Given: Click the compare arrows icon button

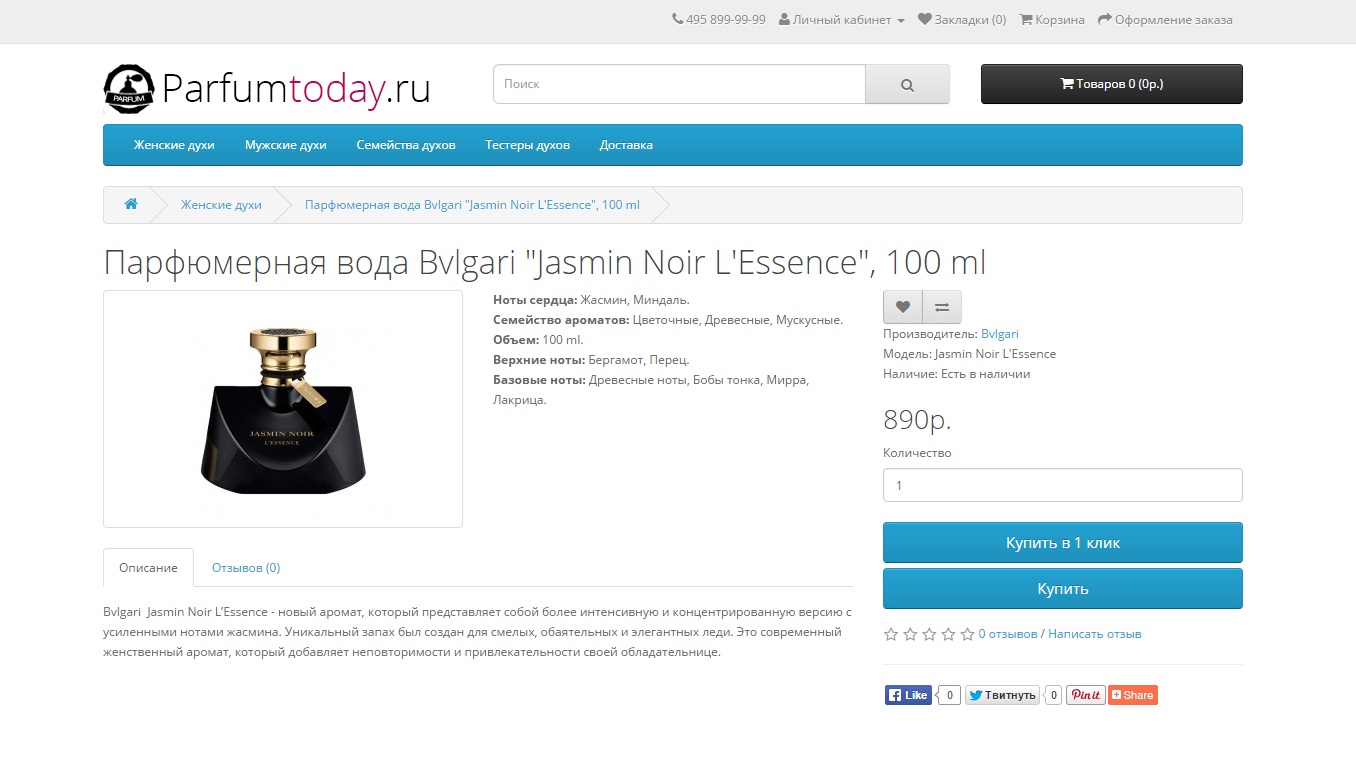Looking at the screenshot, I should (942, 307).
